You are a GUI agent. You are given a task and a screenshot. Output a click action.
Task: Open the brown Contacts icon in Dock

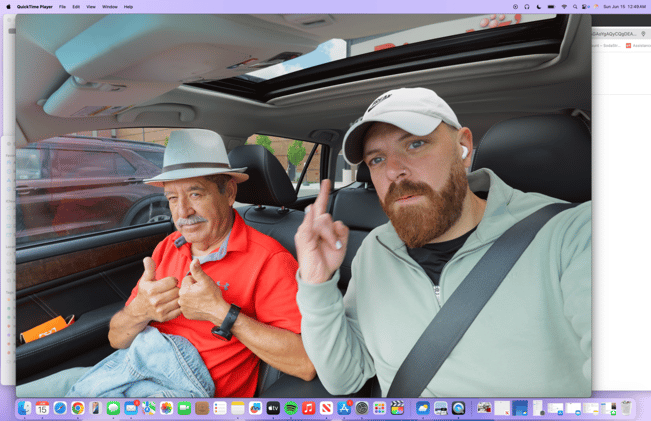202,408
